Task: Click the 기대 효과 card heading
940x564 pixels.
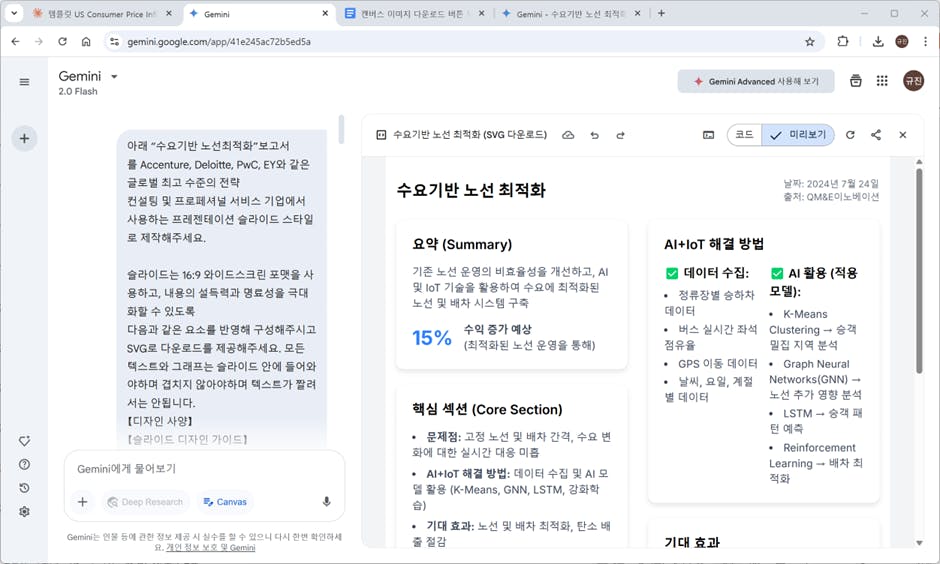Action: coord(692,542)
